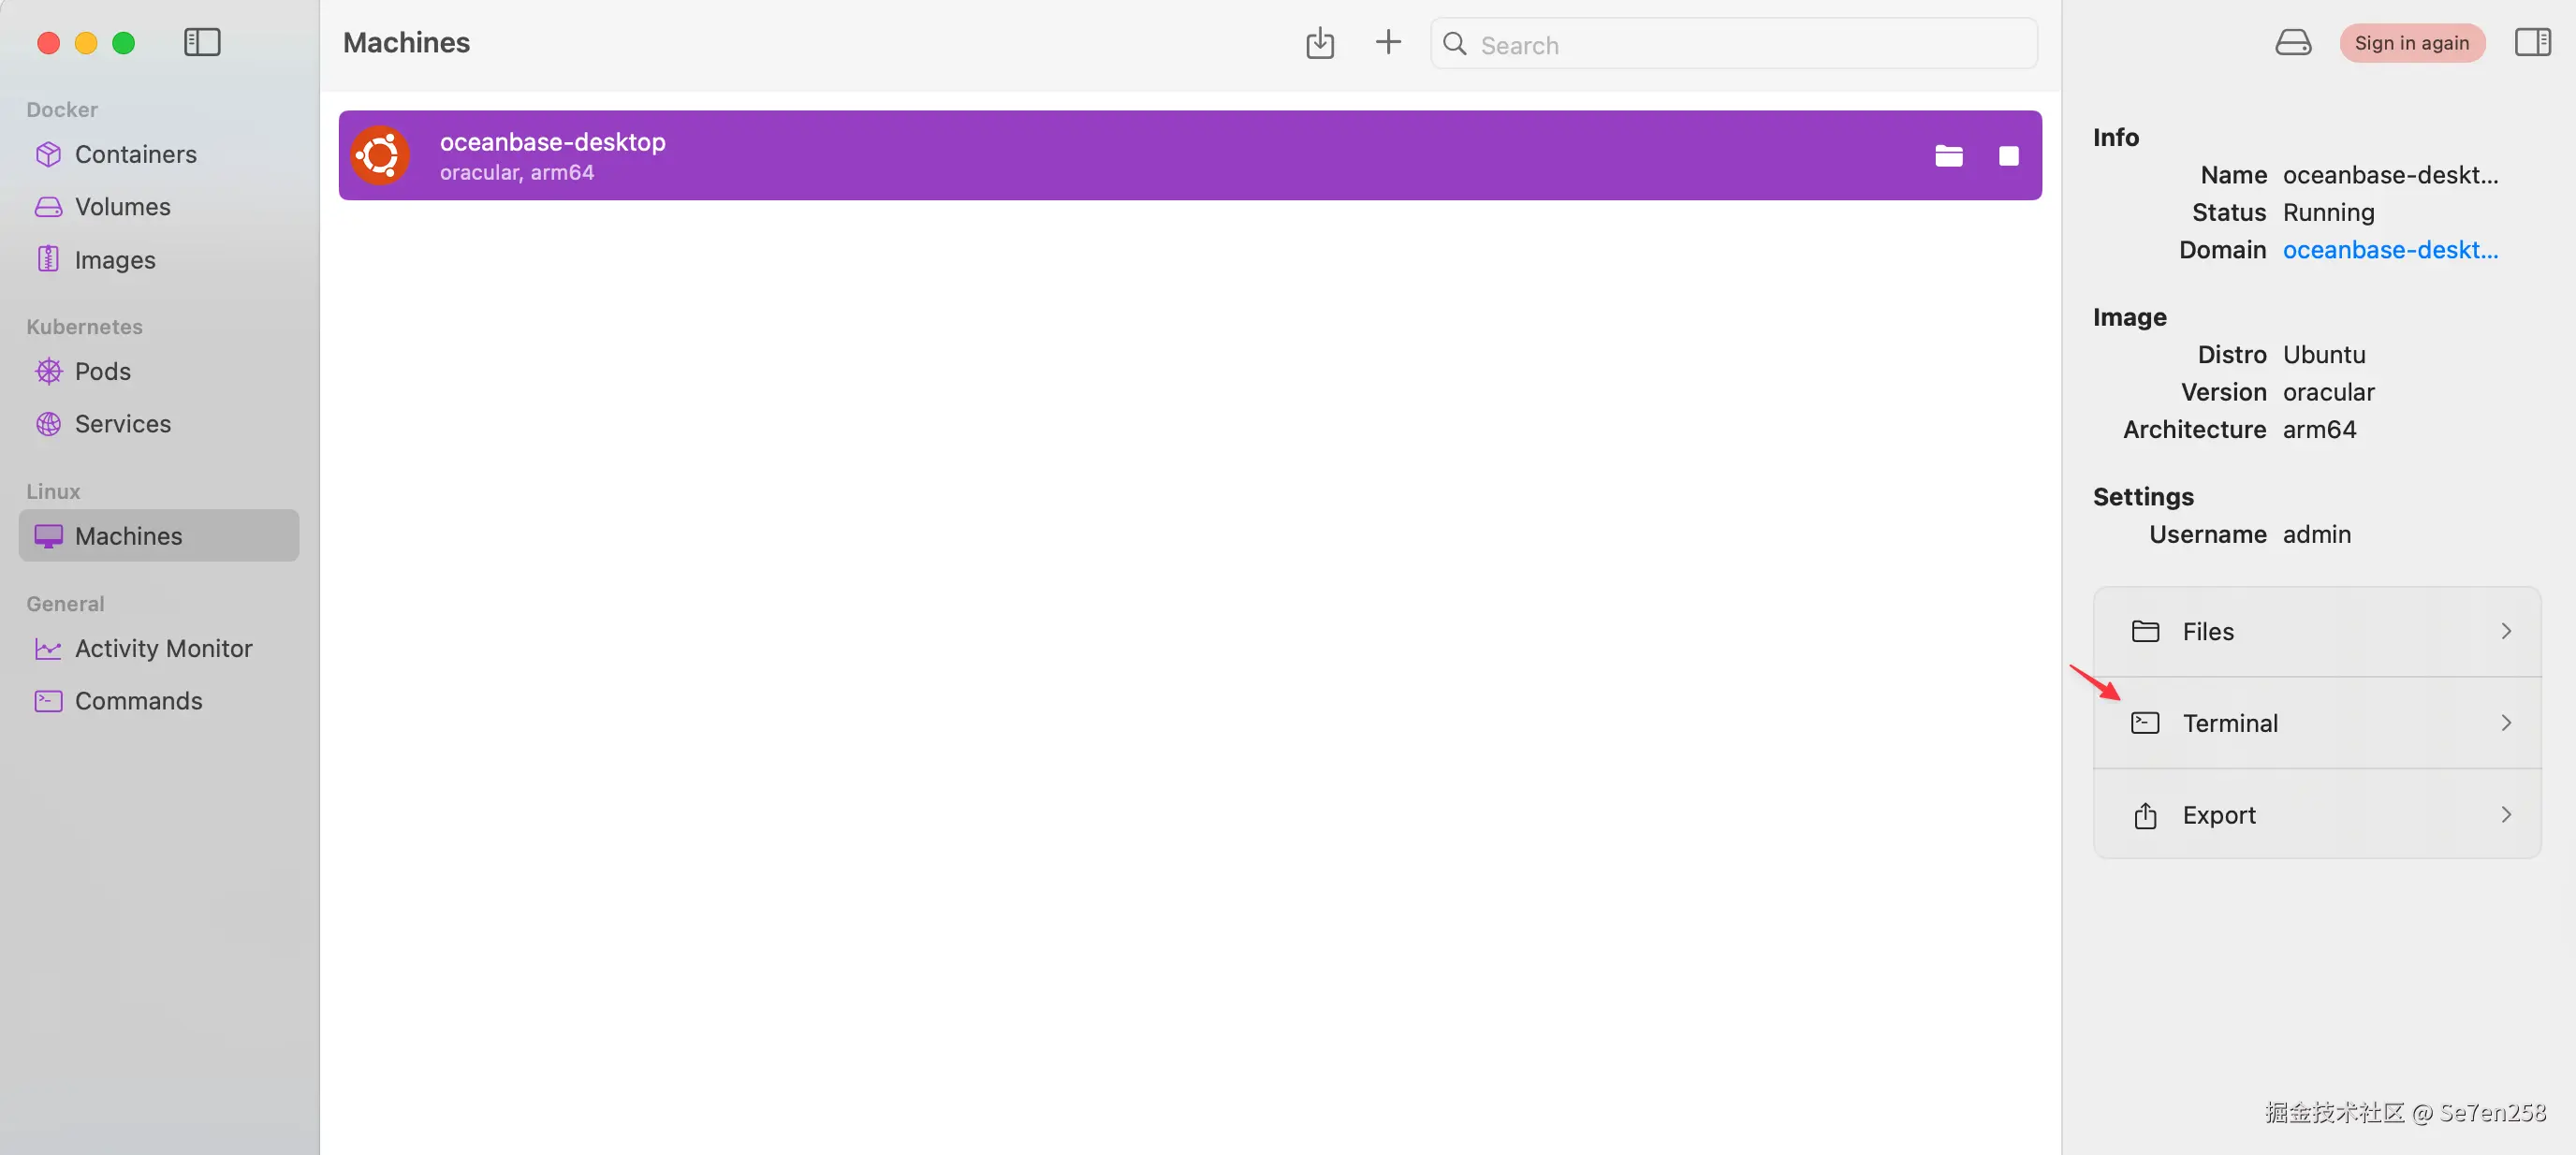
Task: Open the oceanbase-deskt... domain link
Action: pyautogui.click(x=2389, y=250)
